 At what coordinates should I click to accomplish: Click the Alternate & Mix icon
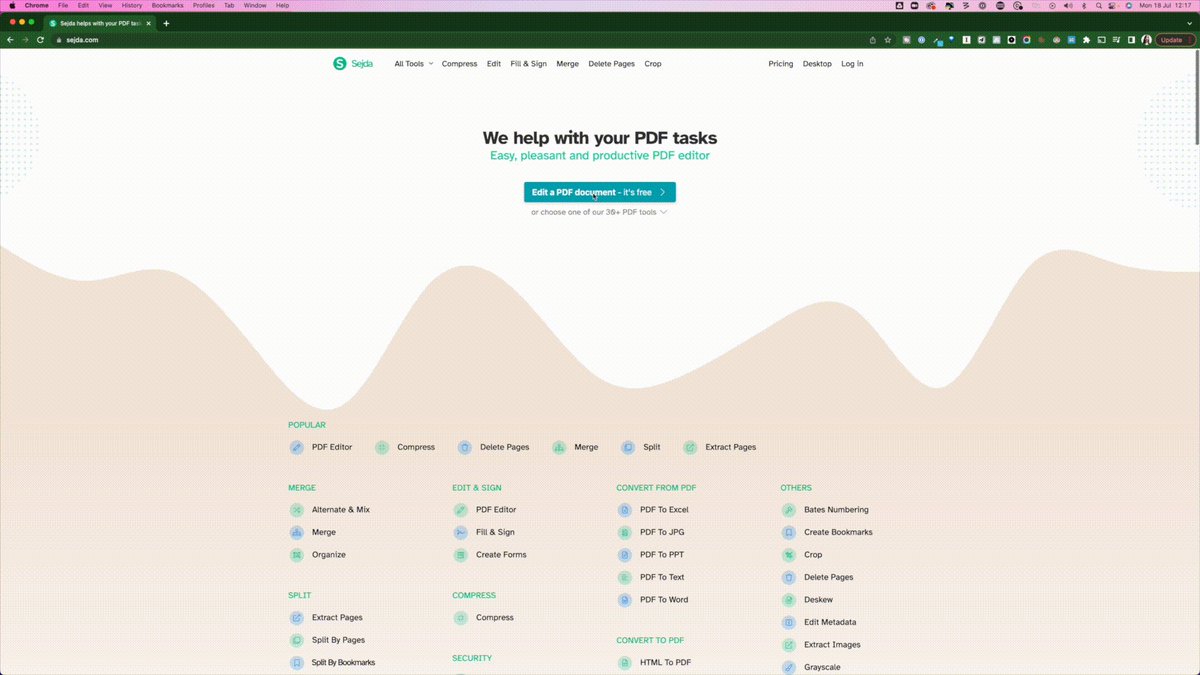pyautogui.click(x=297, y=510)
